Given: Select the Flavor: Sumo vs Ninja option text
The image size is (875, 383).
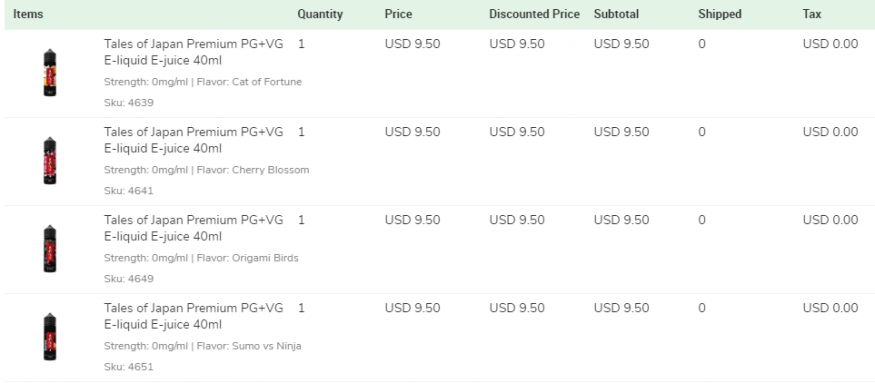Looking at the screenshot, I should 249,346.
